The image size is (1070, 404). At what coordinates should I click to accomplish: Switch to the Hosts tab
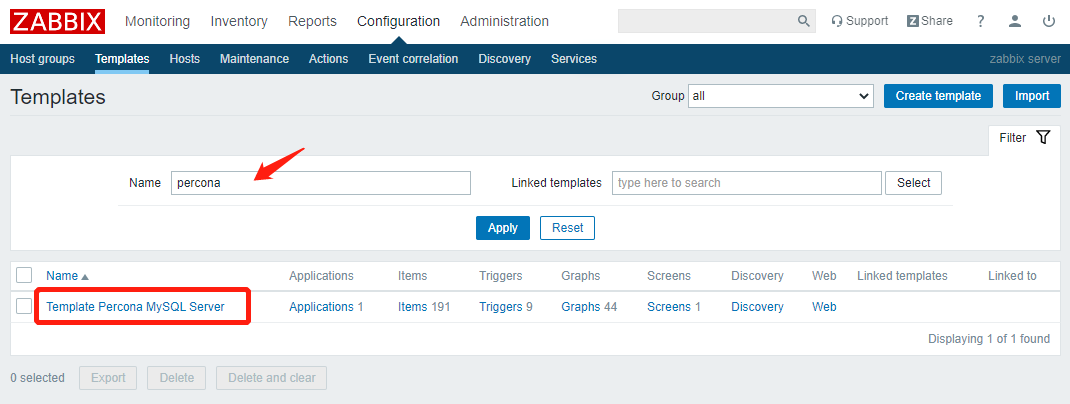tap(184, 59)
